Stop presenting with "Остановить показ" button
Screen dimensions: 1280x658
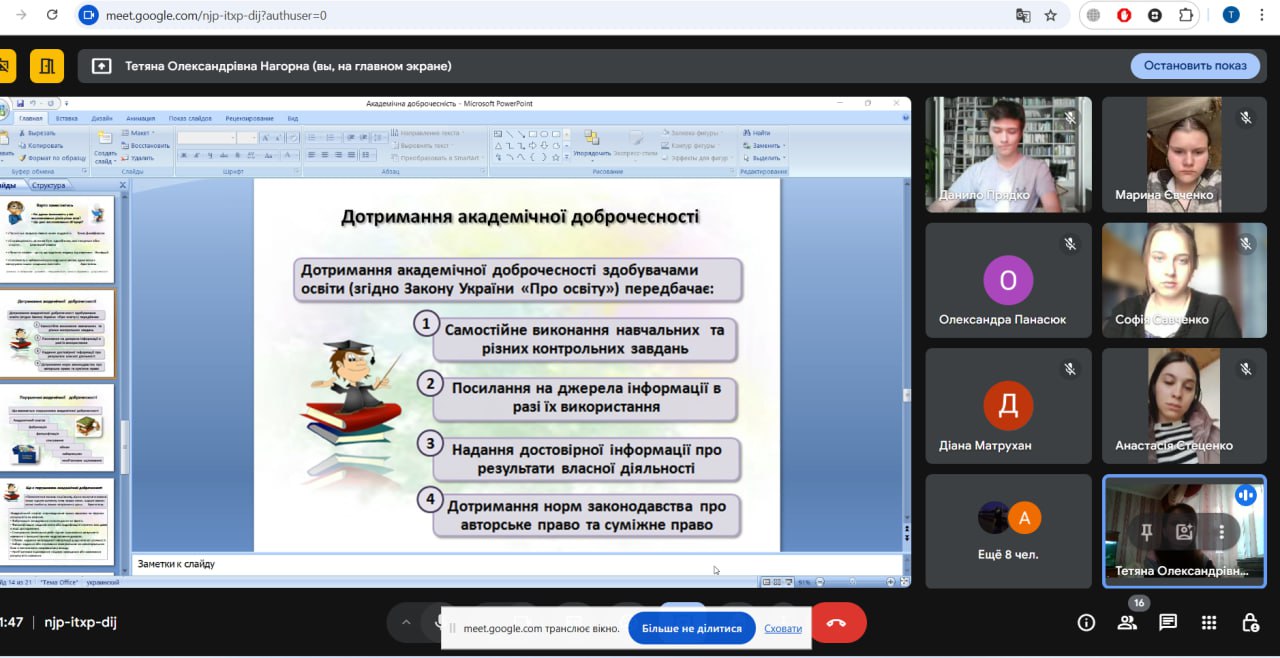pos(1195,66)
